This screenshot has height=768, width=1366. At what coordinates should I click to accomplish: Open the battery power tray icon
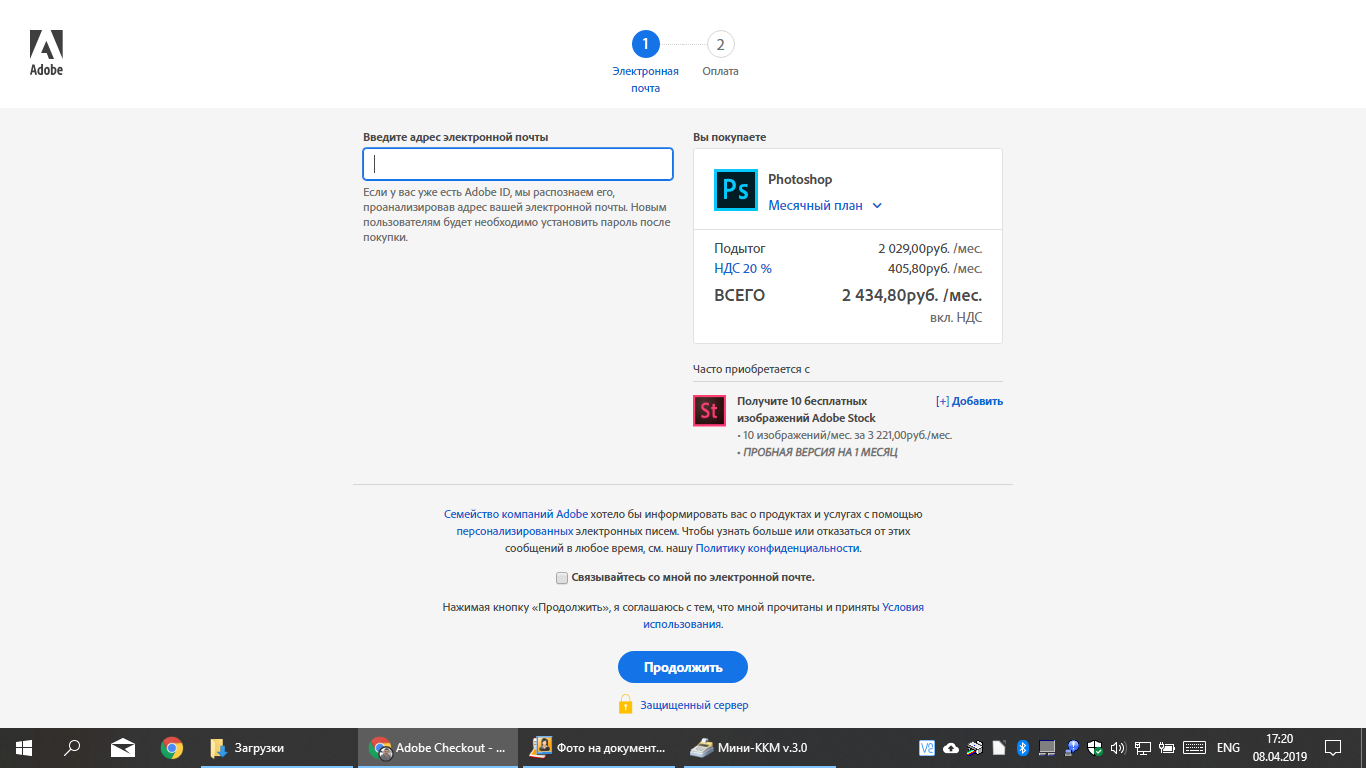point(1167,748)
